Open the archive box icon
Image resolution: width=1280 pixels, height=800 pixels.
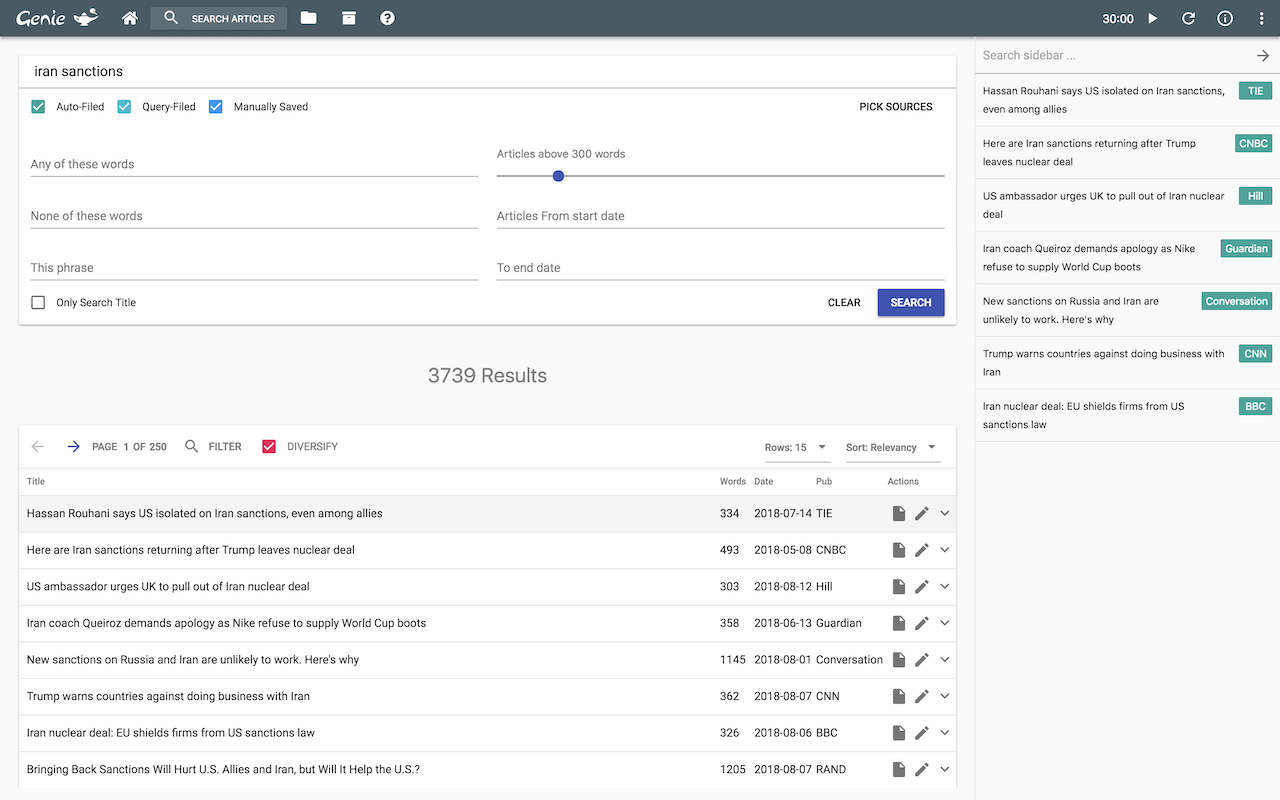pyautogui.click(x=348, y=18)
